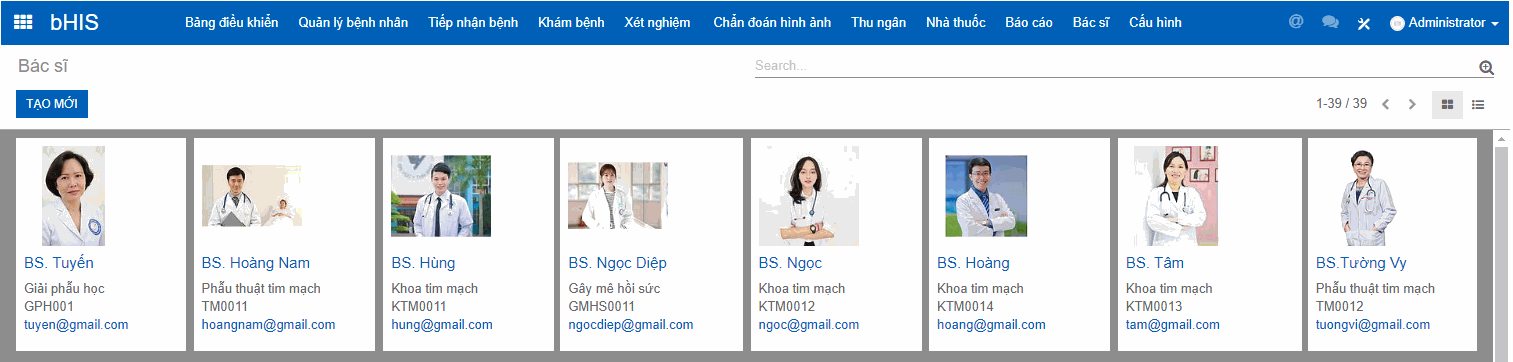The image size is (1513, 362).
Task: Click the Gây mê hồi sức department text
Action: coord(614,288)
